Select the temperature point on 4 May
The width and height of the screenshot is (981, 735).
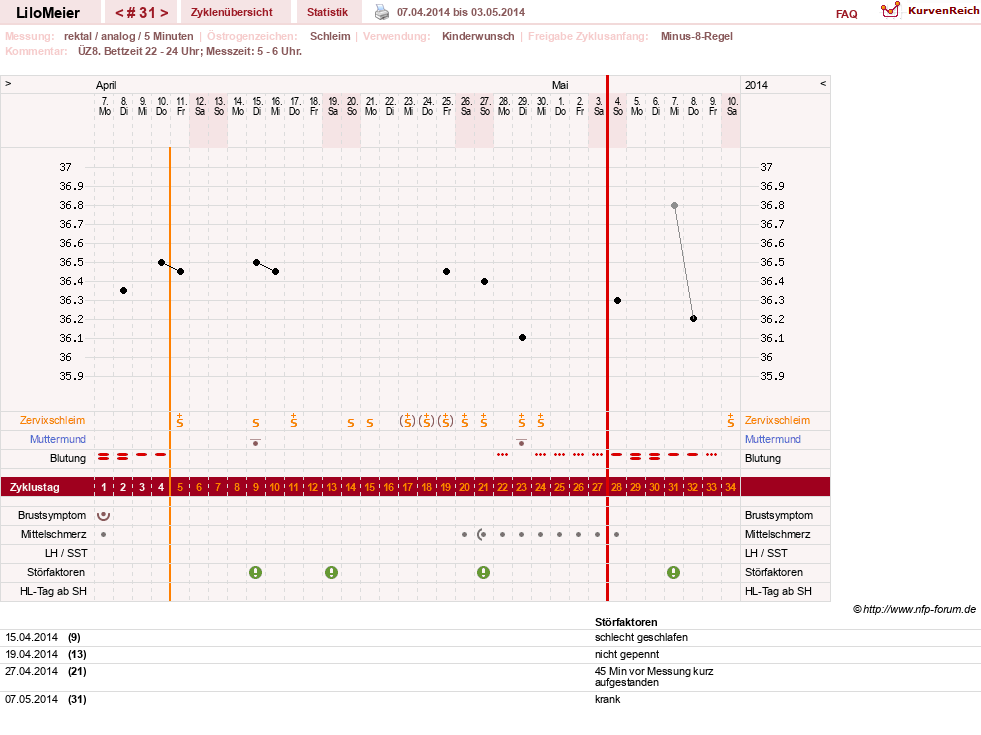point(618,300)
